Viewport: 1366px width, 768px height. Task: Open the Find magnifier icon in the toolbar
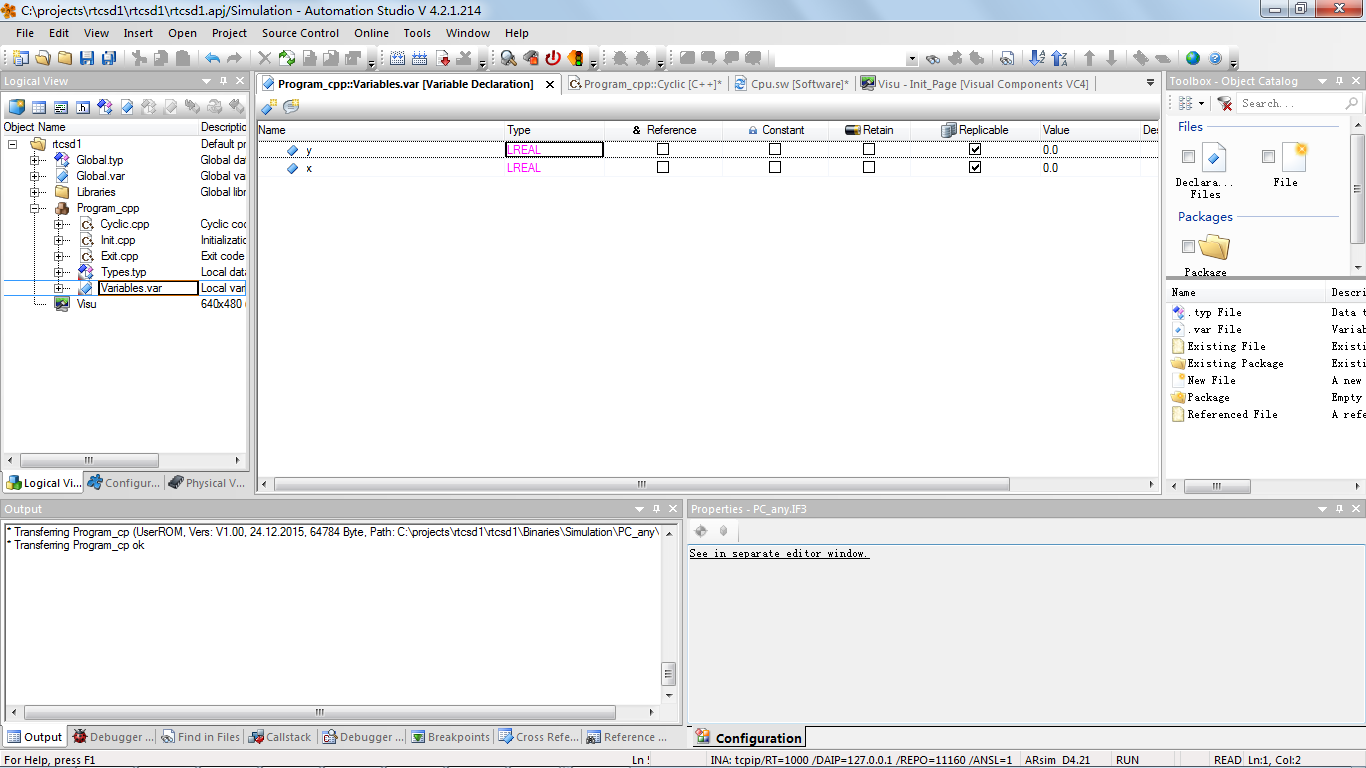pyautogui.click(x=509, y=58)
